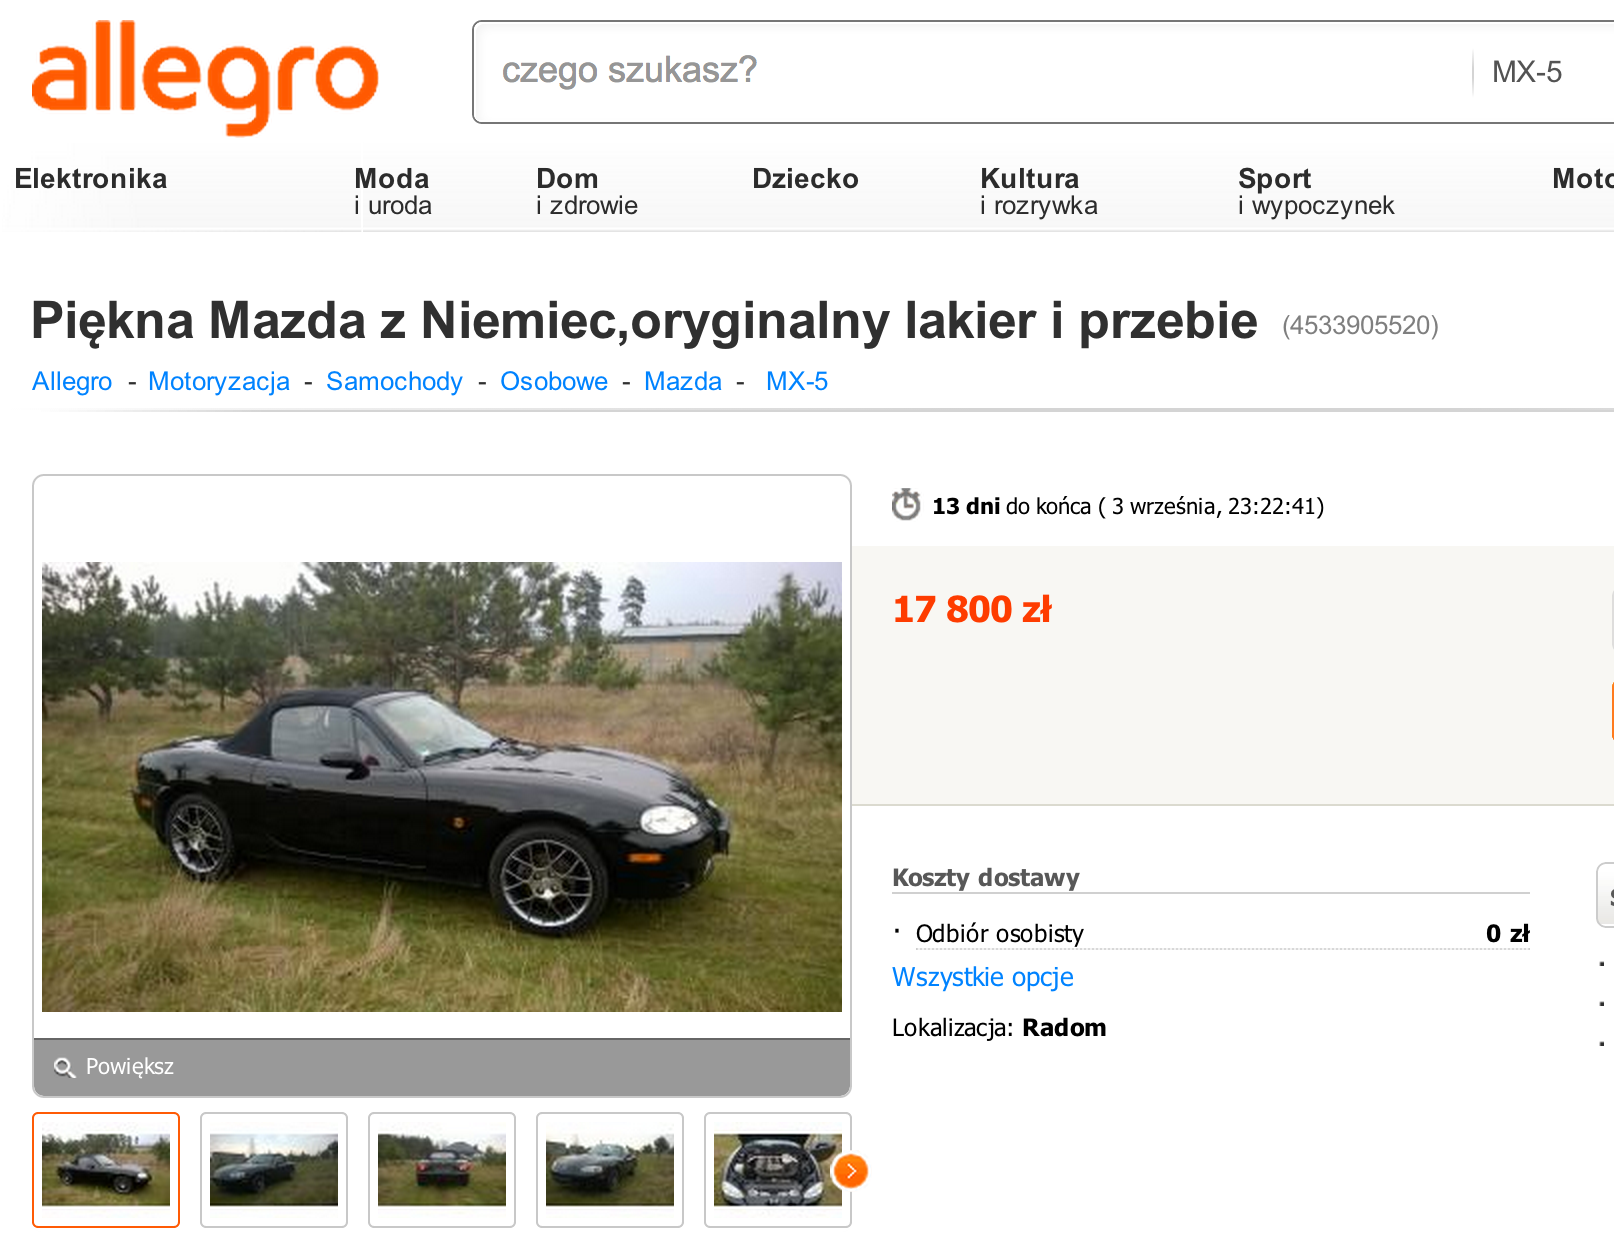The width and height of the screenshot is (1614, 1242).
Task: Go to Samochody breadcrumb link
Action: coord(394,381)
